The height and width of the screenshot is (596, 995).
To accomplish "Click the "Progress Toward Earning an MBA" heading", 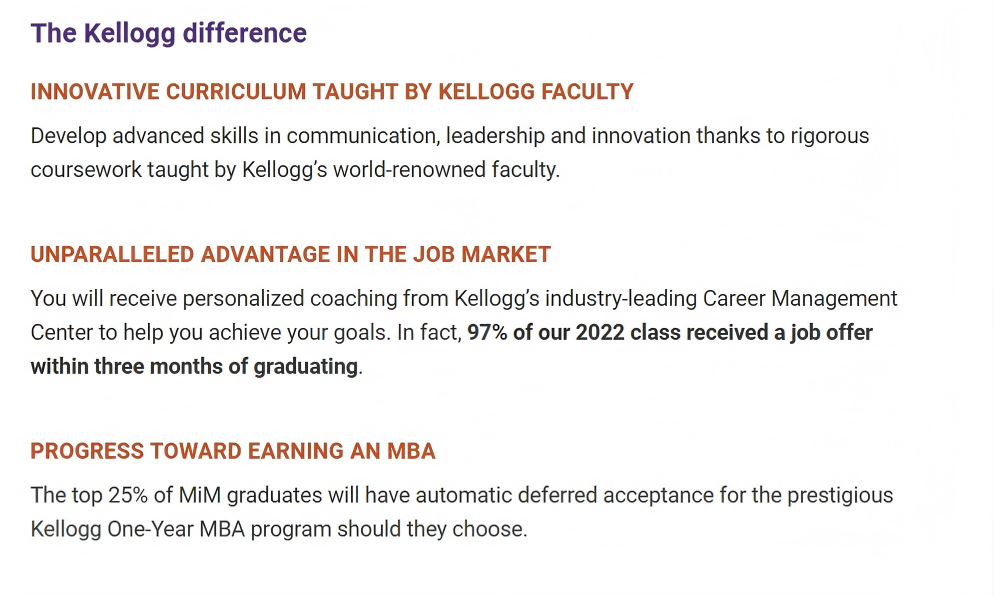I will (233, 451).
